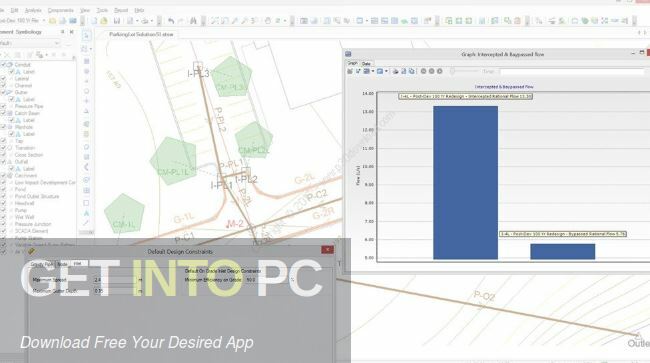Click the Copy icon in Graph toolbar
This screenshot has height=363, width=650.
tap(411, 71)
